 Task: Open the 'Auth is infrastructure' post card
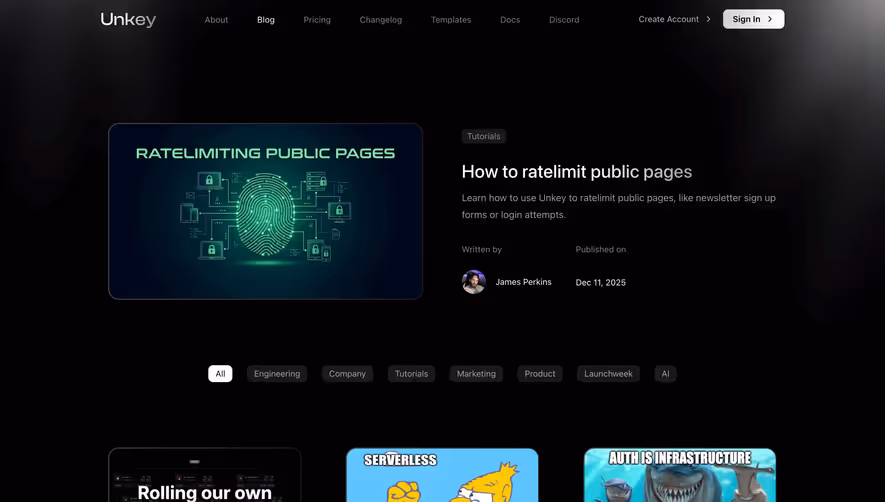point(680,475)
